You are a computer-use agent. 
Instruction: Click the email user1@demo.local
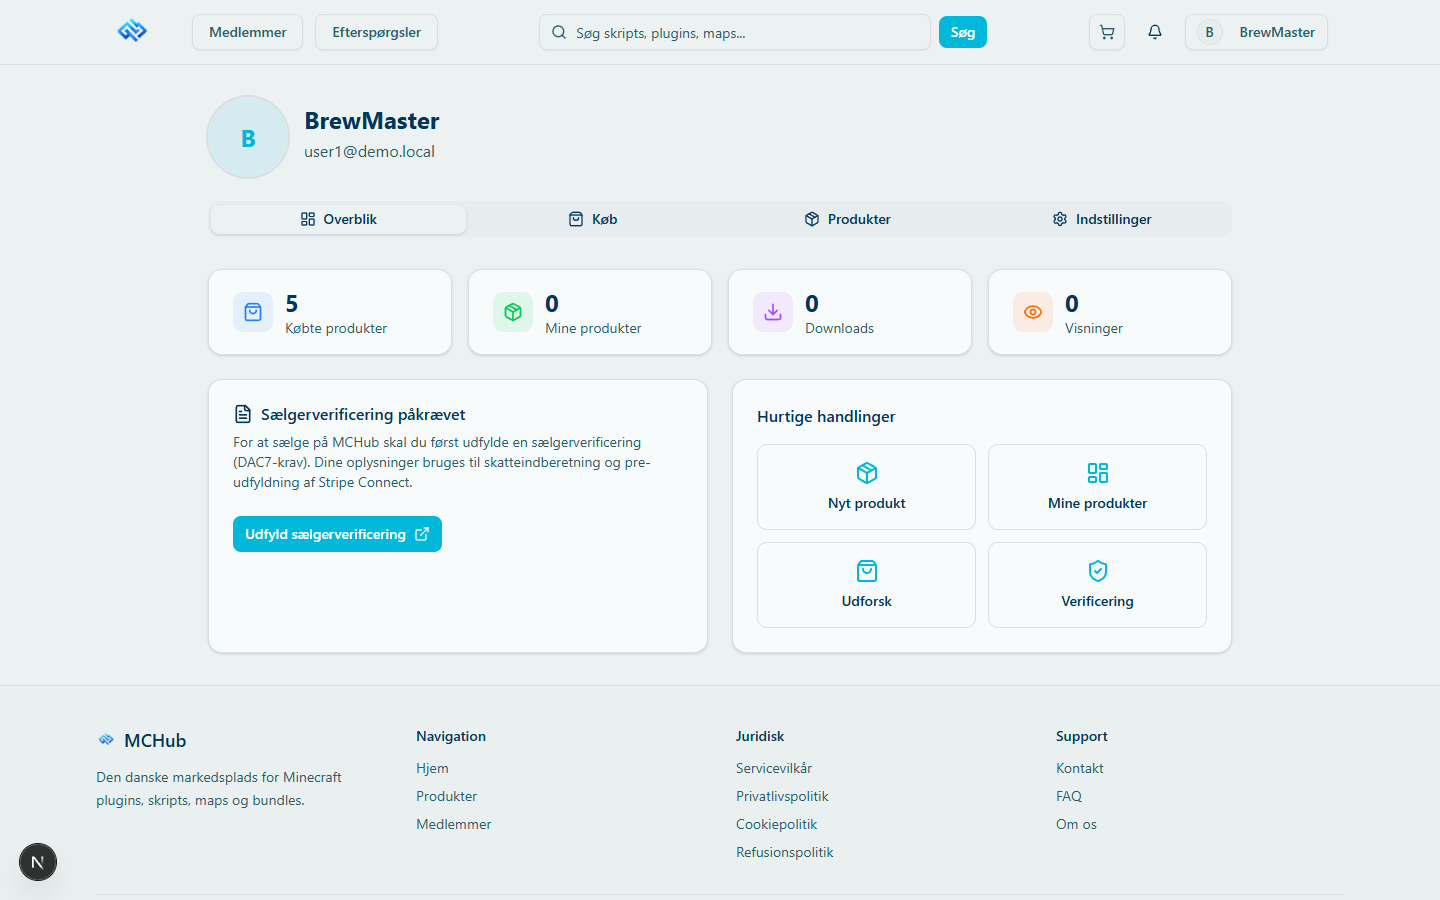[369, 152]
